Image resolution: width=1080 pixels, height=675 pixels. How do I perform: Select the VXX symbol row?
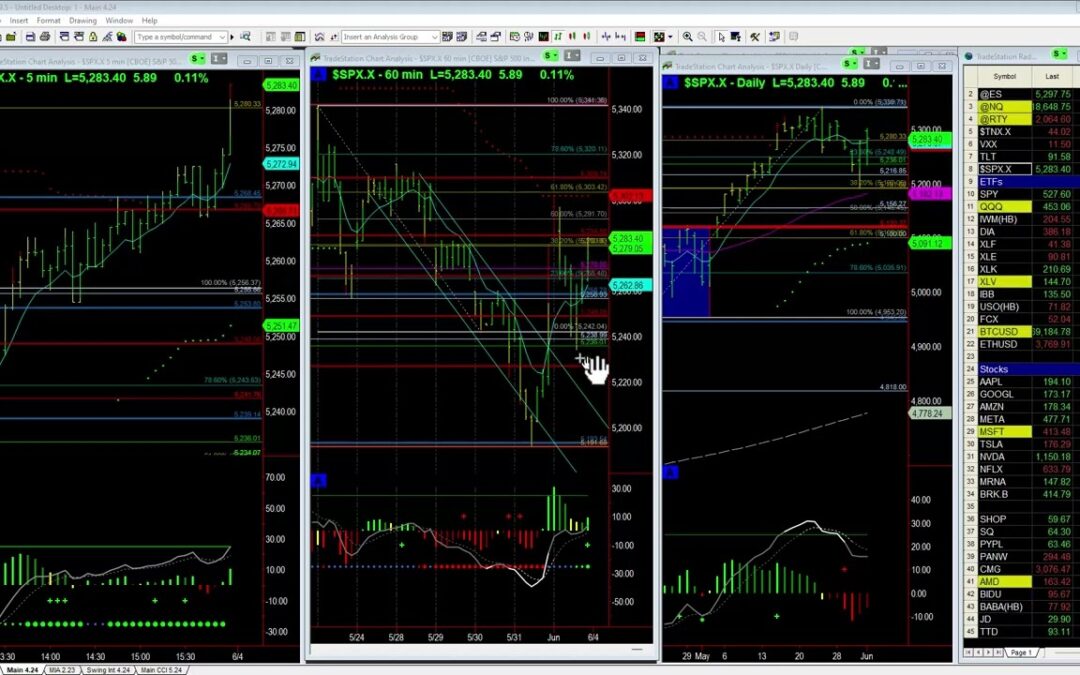(1021, 144)
